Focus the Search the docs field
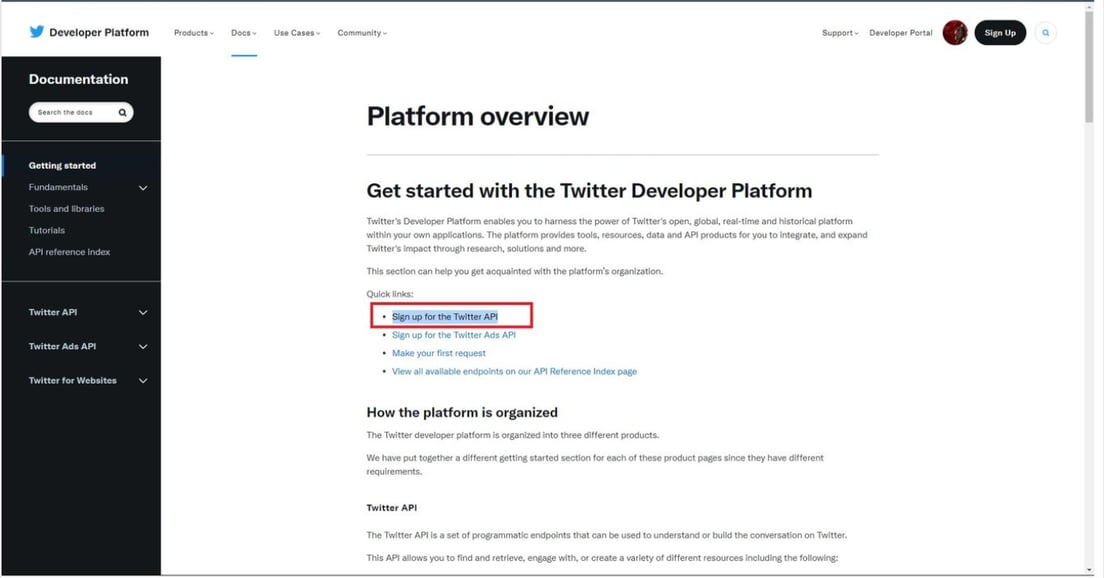Screen dimensions: 1104x578 81,113
